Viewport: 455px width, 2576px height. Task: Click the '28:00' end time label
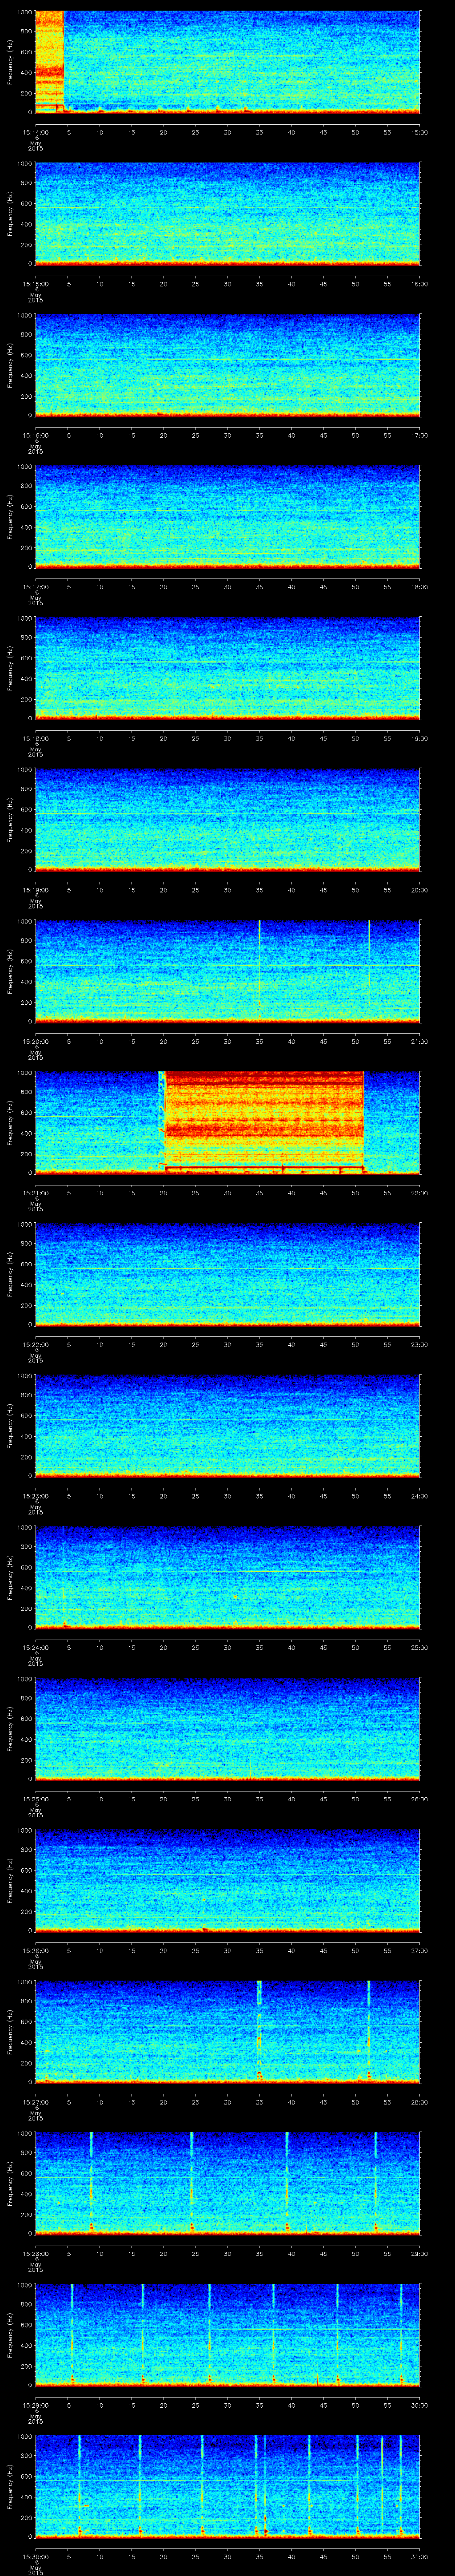click(x=420, y=2102)
